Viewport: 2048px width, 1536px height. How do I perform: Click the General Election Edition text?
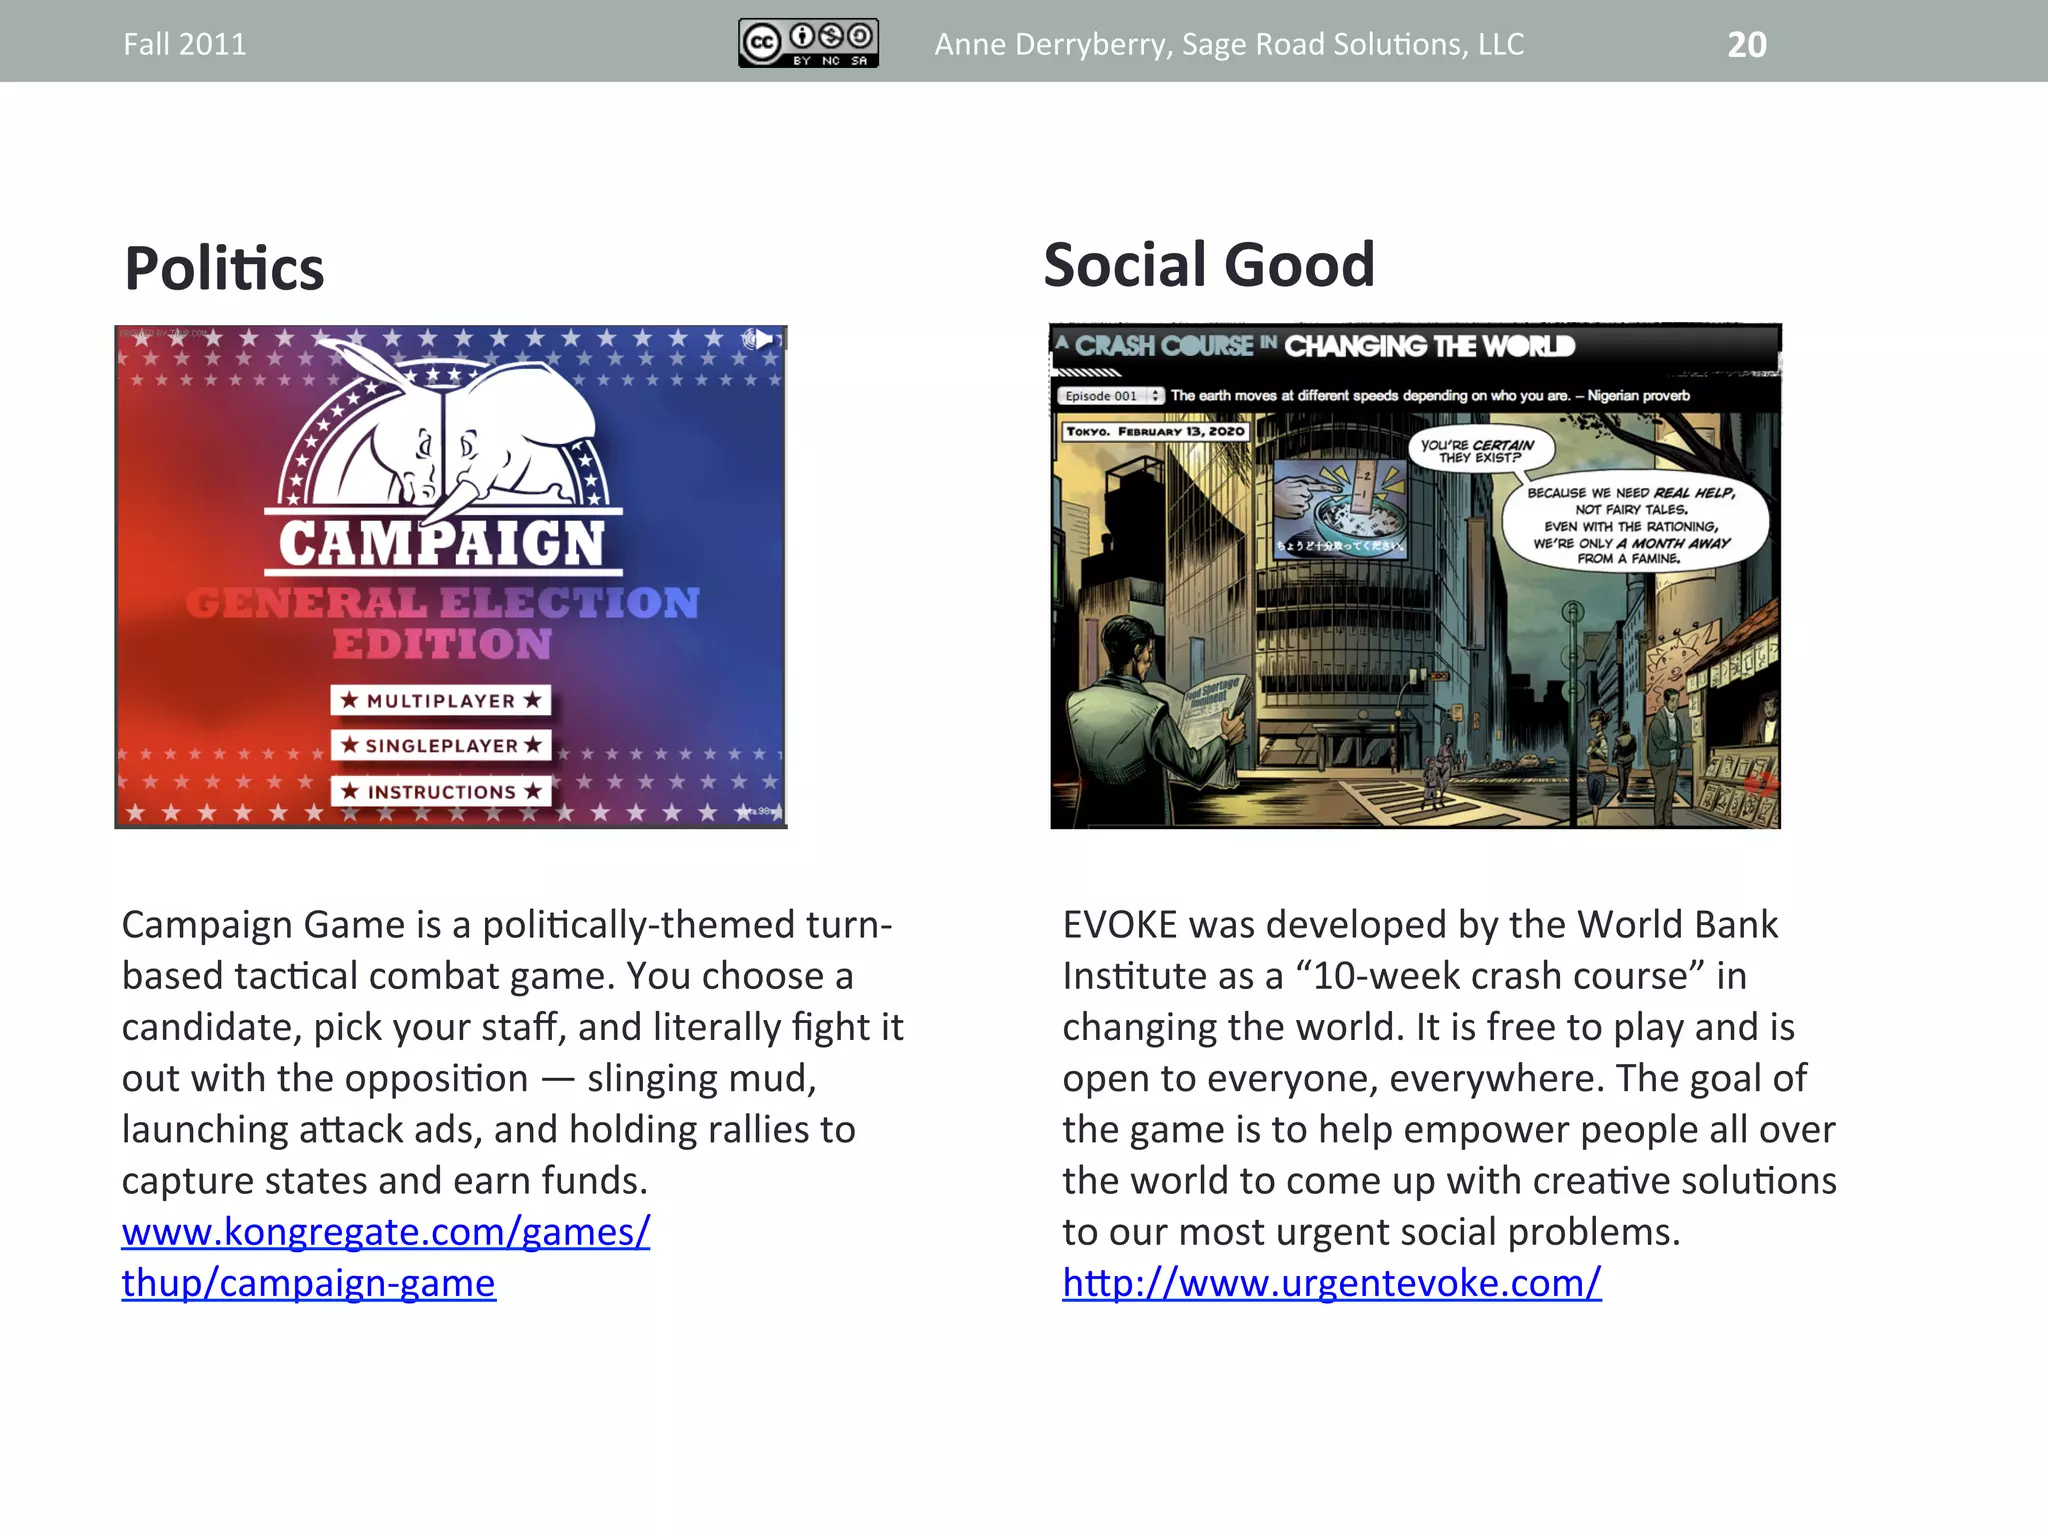(442, 623)
